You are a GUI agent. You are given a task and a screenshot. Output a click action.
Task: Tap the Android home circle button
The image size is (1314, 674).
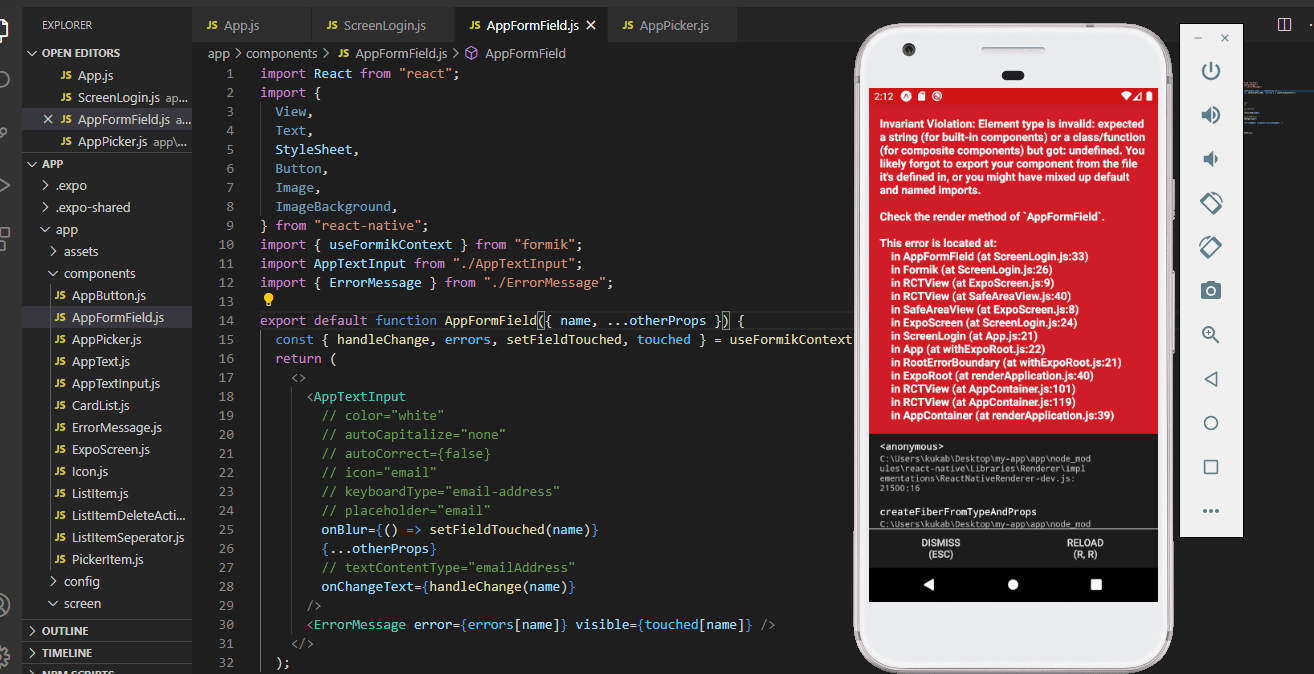click(x=1013, y=584)
